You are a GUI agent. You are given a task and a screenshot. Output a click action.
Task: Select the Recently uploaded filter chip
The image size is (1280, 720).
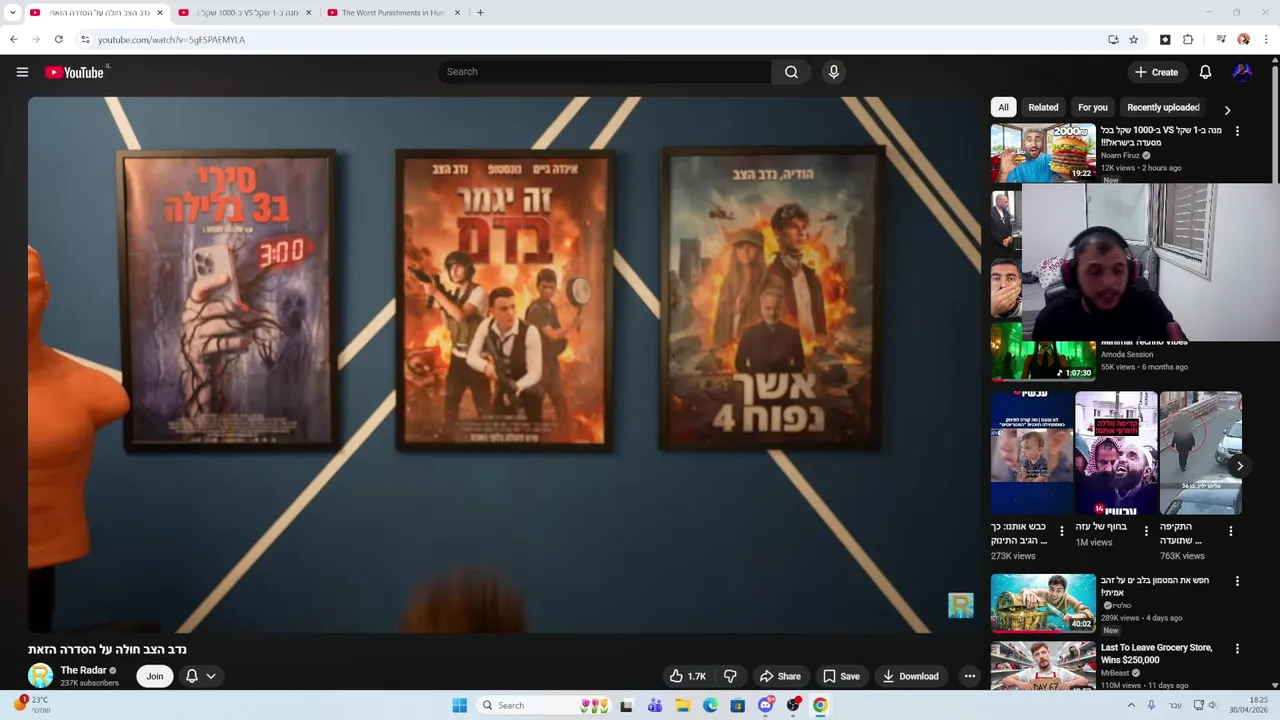[x=1163, y=107]
